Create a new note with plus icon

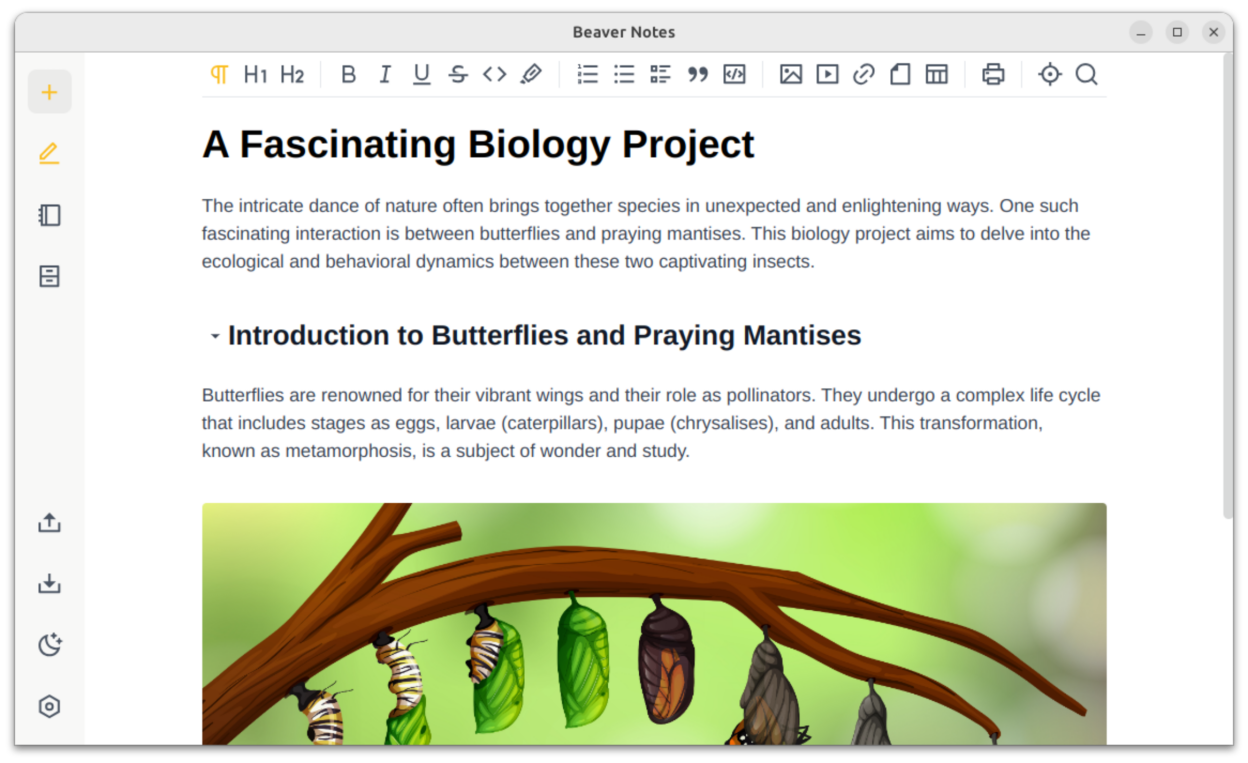coord(49,93)
